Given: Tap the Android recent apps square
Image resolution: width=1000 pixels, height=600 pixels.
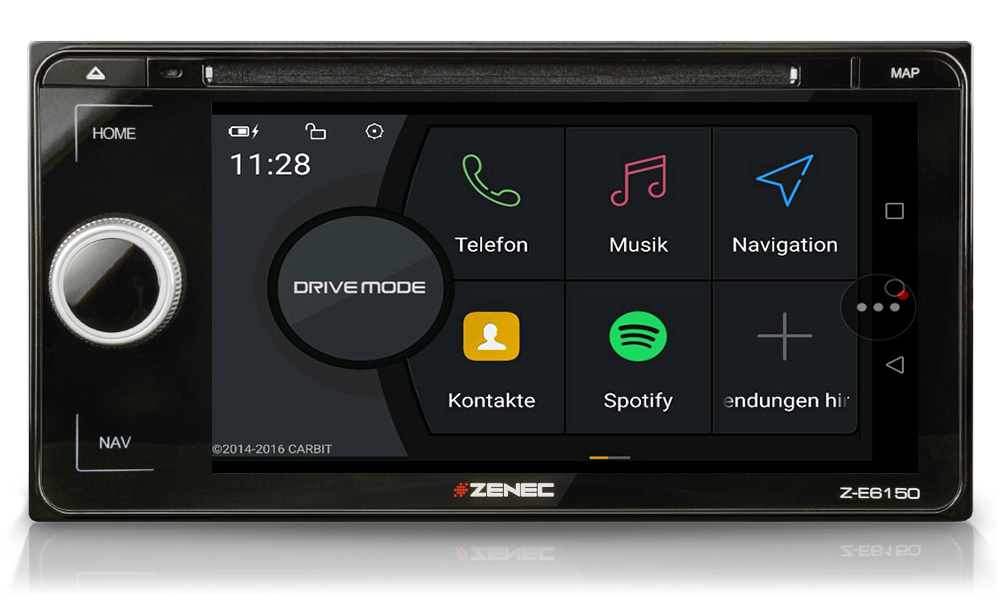Looking at the screenshot, I should click(x=895, y=211).
